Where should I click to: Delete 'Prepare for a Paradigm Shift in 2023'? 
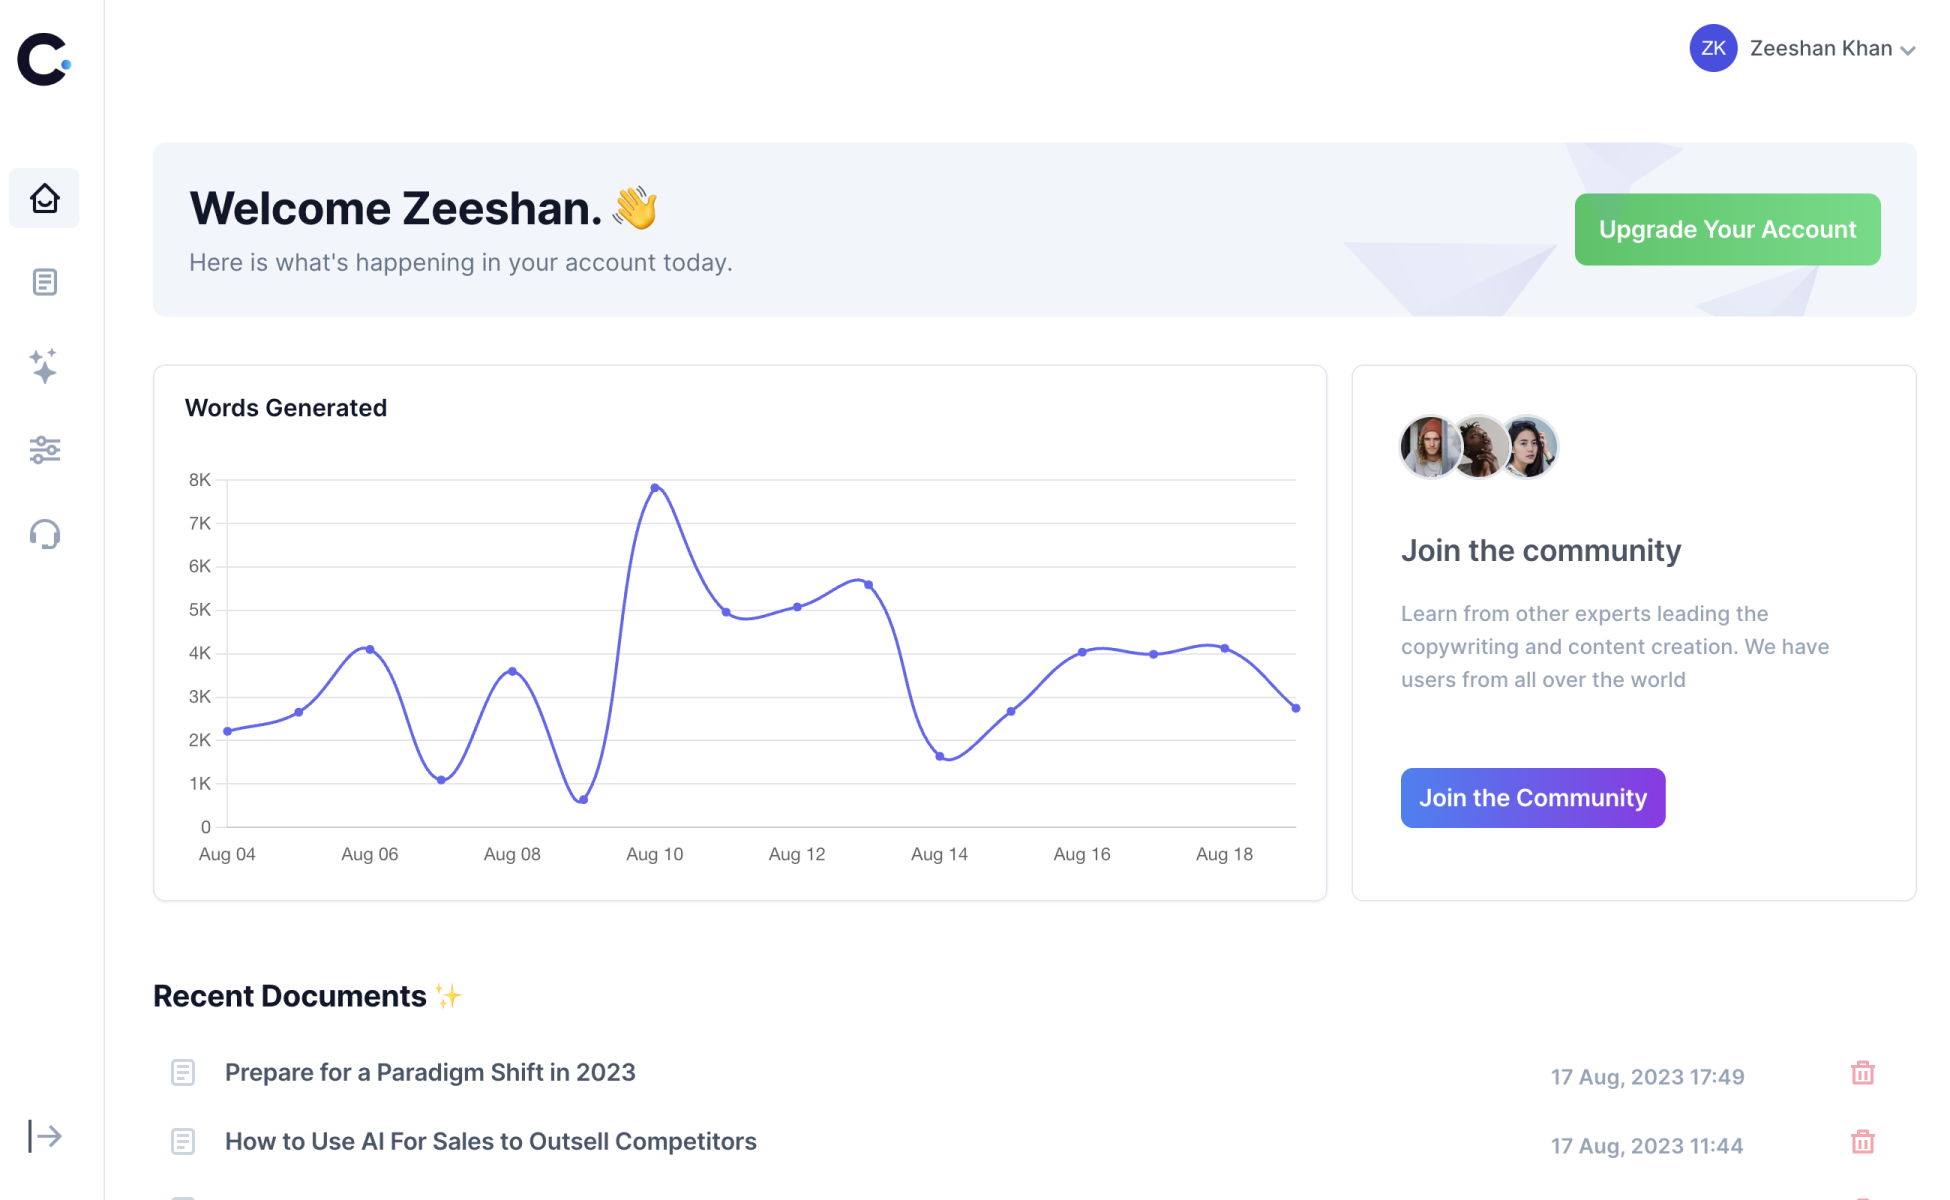1861,1072
